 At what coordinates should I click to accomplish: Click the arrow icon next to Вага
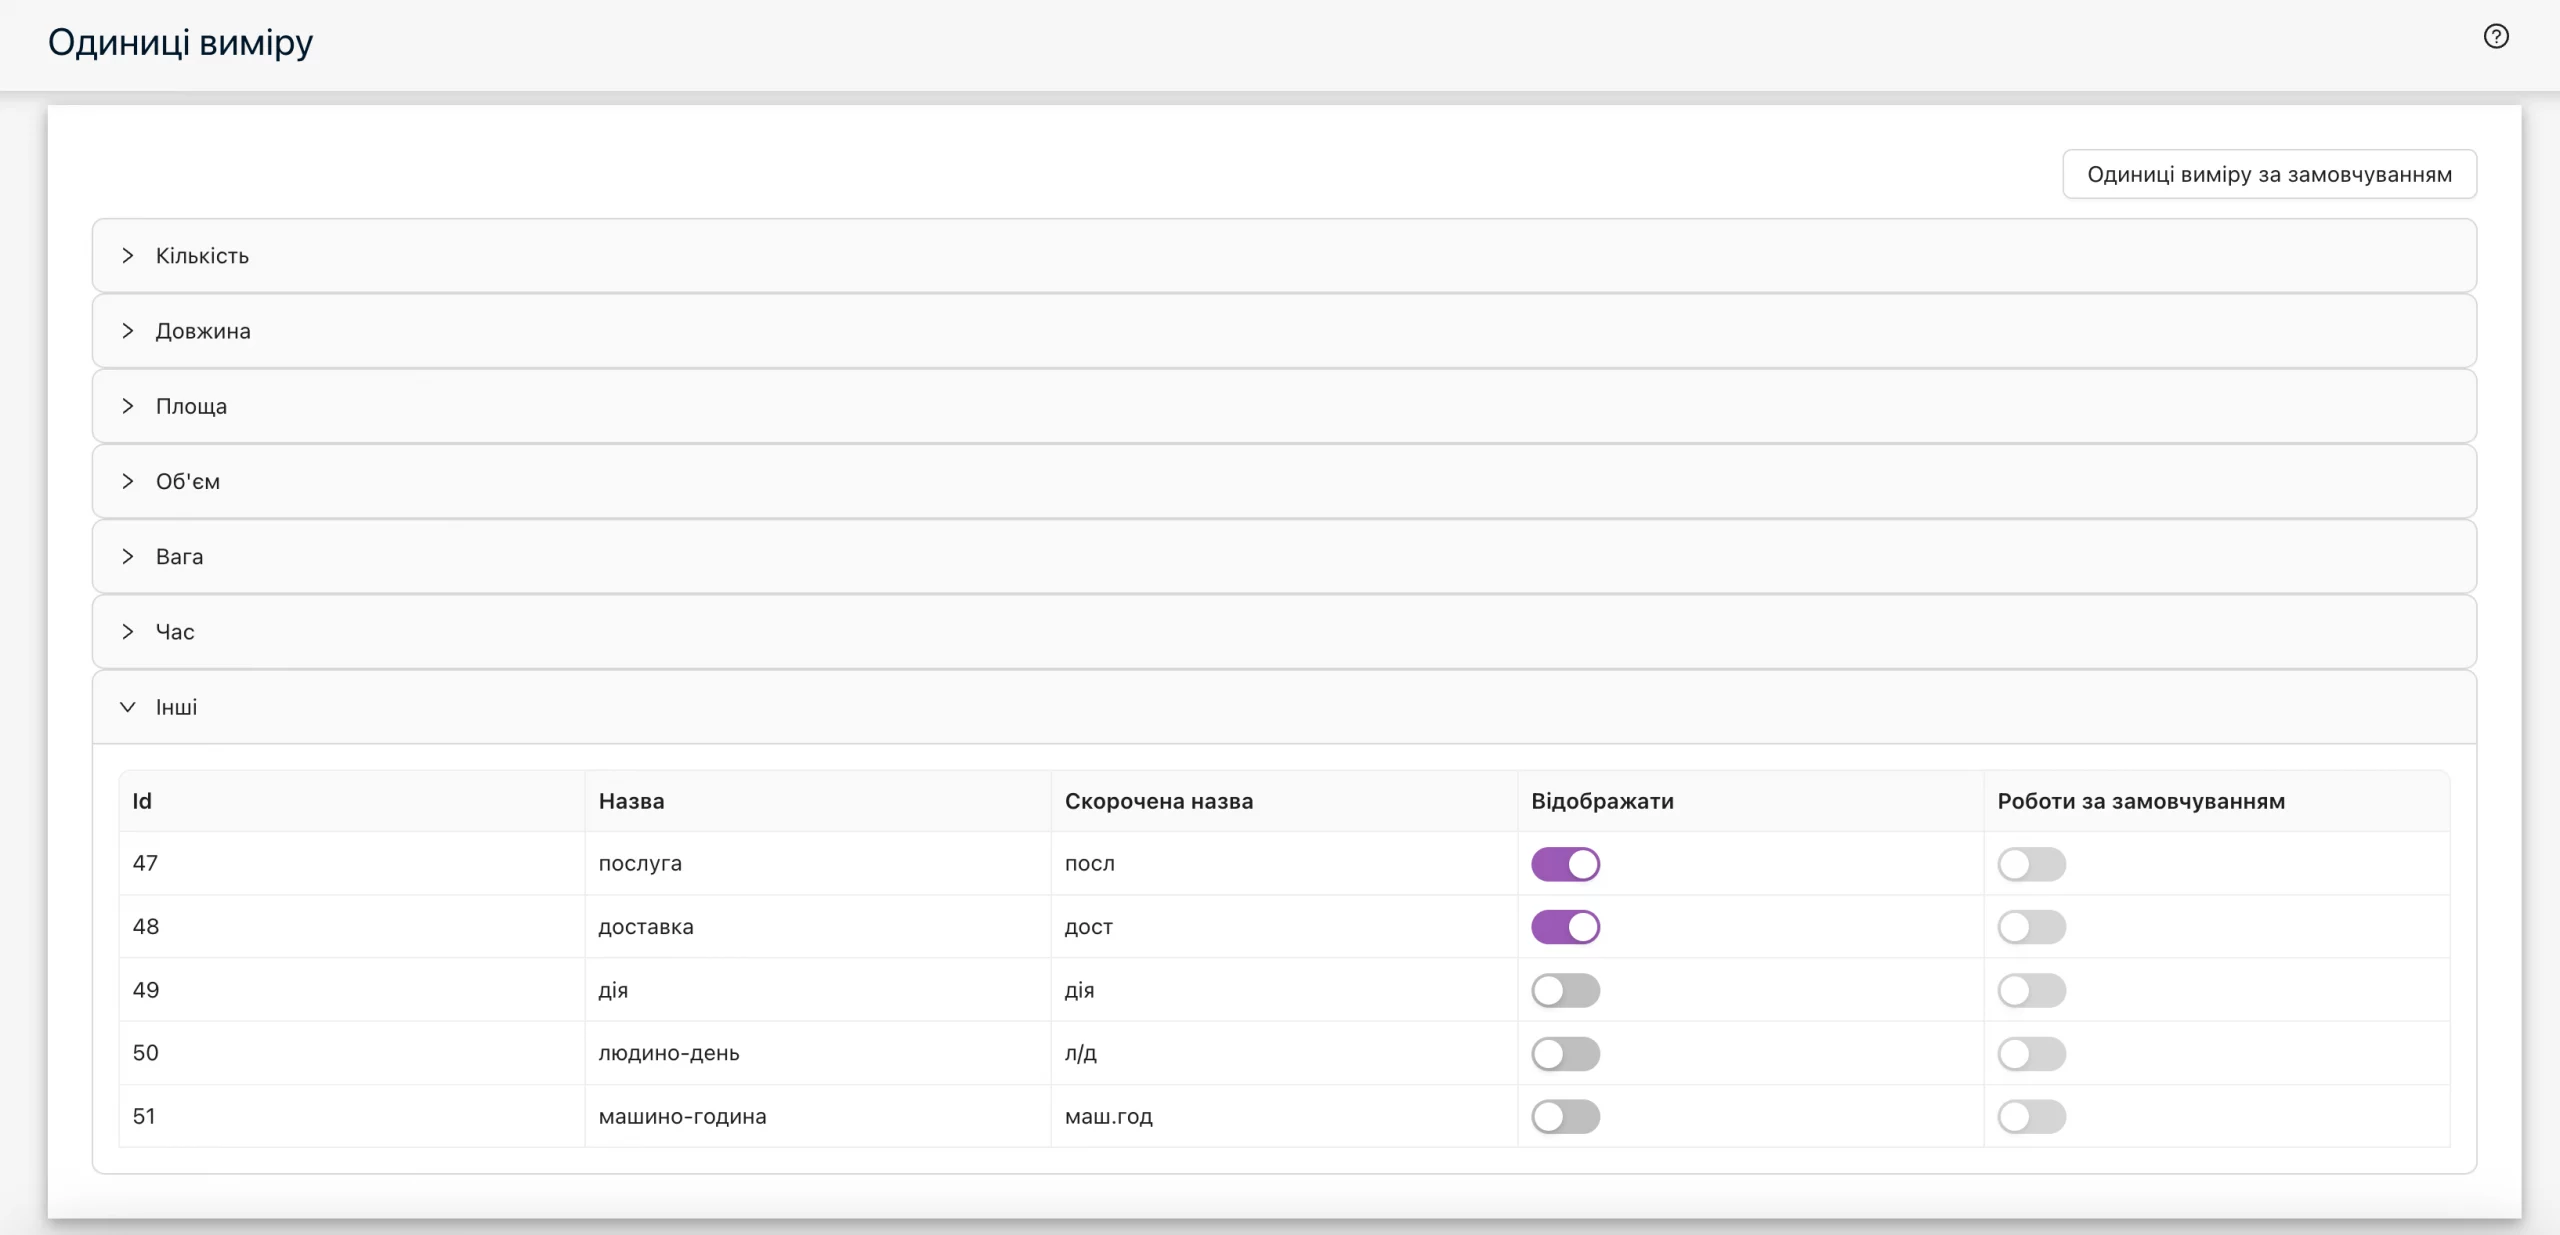pos(128,556)
